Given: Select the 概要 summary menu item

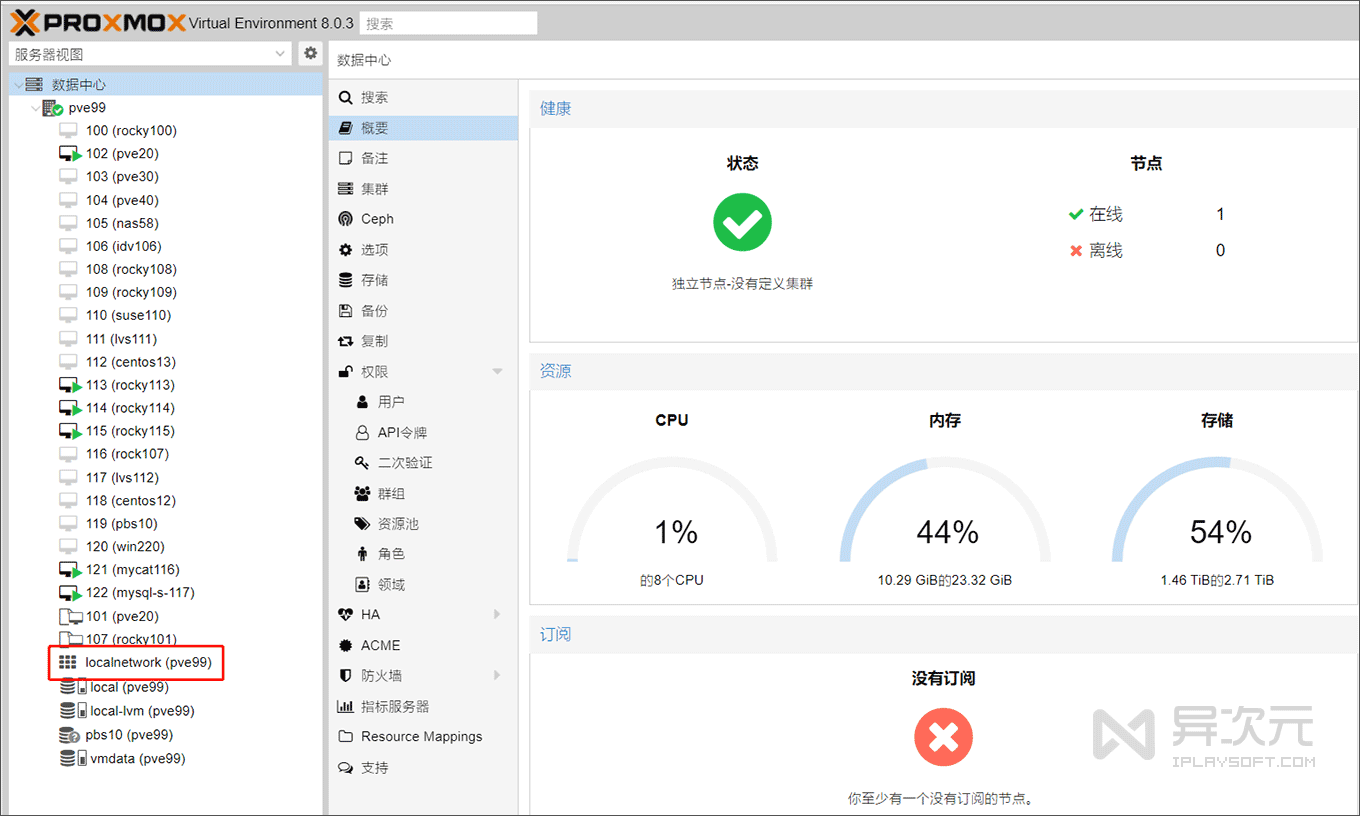Looking at the screenshot, I should tap(423, 128).
